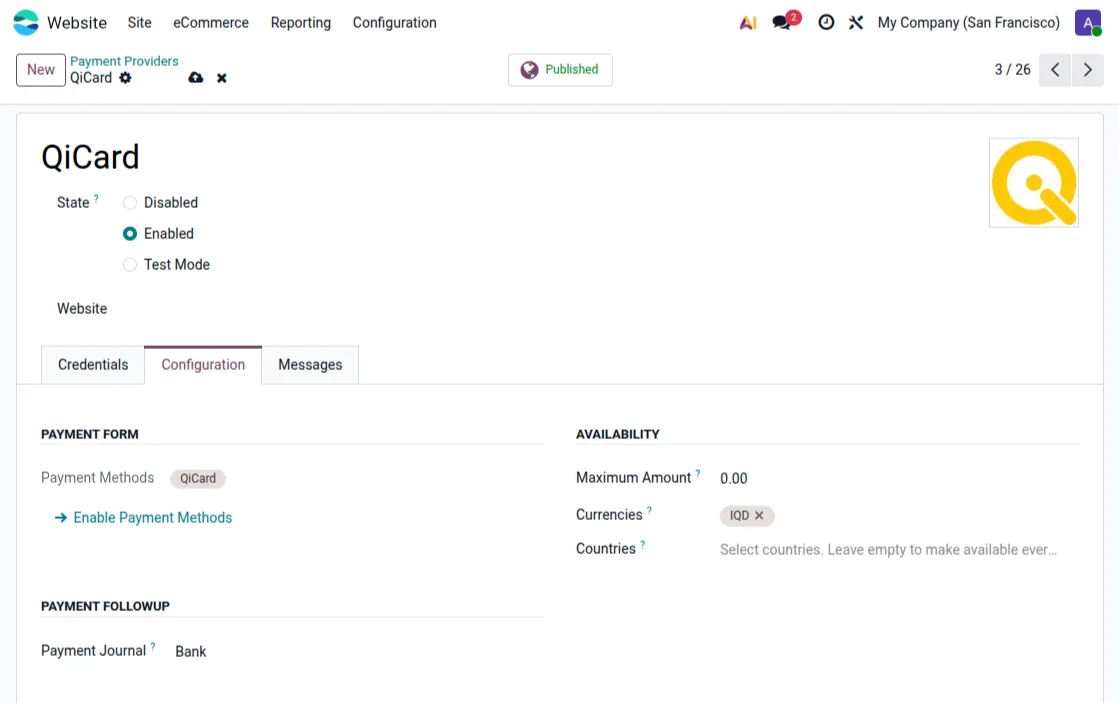Go to the previous record arrow

1055,70
